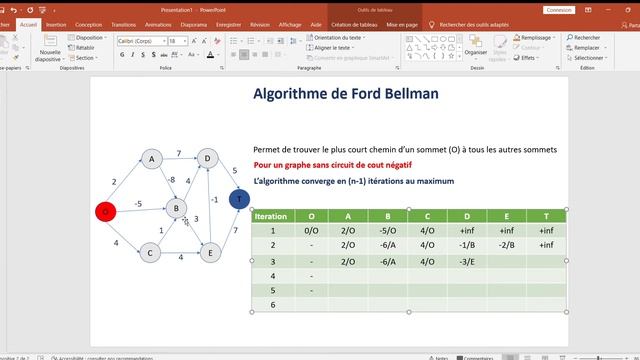
Task: Expand the Section dropdown
Action: [x=83, y=58]
